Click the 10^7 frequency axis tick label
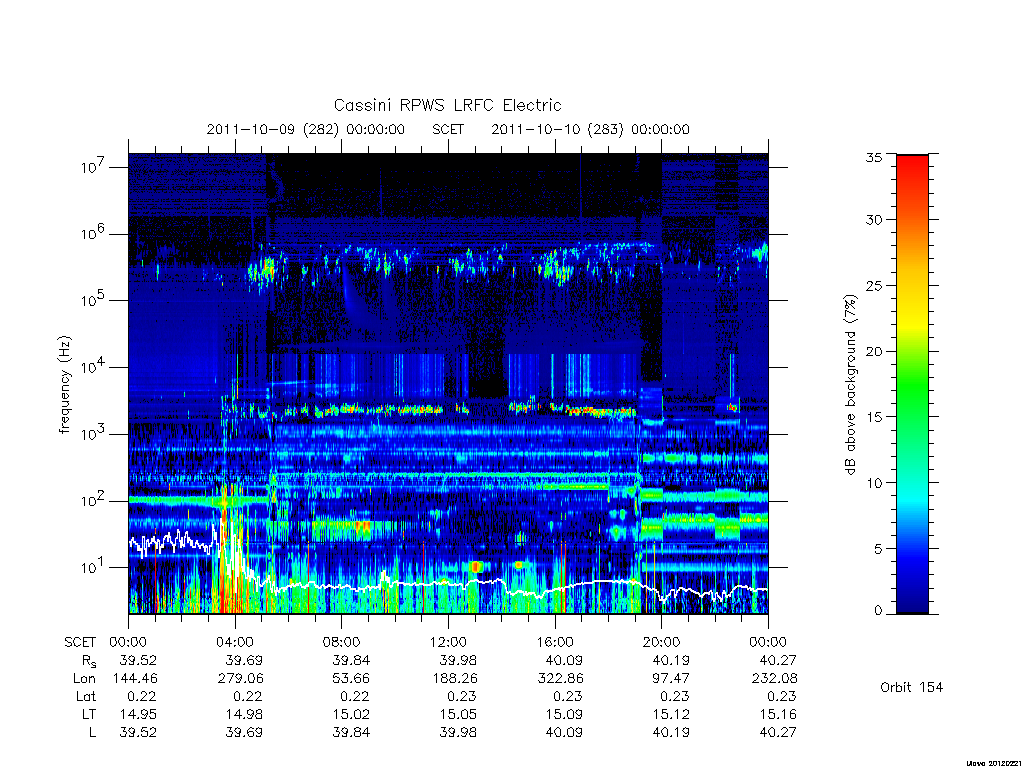Viewport: 1024px width, 768px height. [95, 167]
